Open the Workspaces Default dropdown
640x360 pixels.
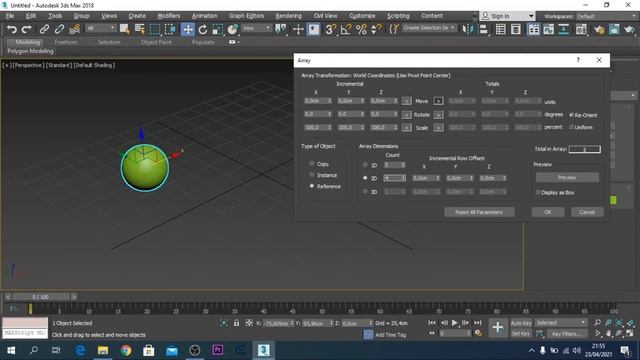click(606, 16)
